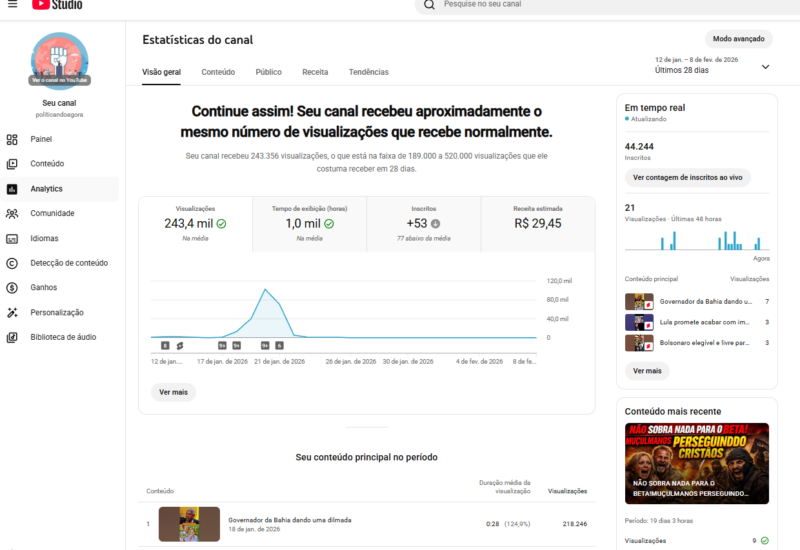Viewport: 800px width, 550px height.
Task: Click green checkmark in Conteúdo mais recente card
Action: point(764,540)
